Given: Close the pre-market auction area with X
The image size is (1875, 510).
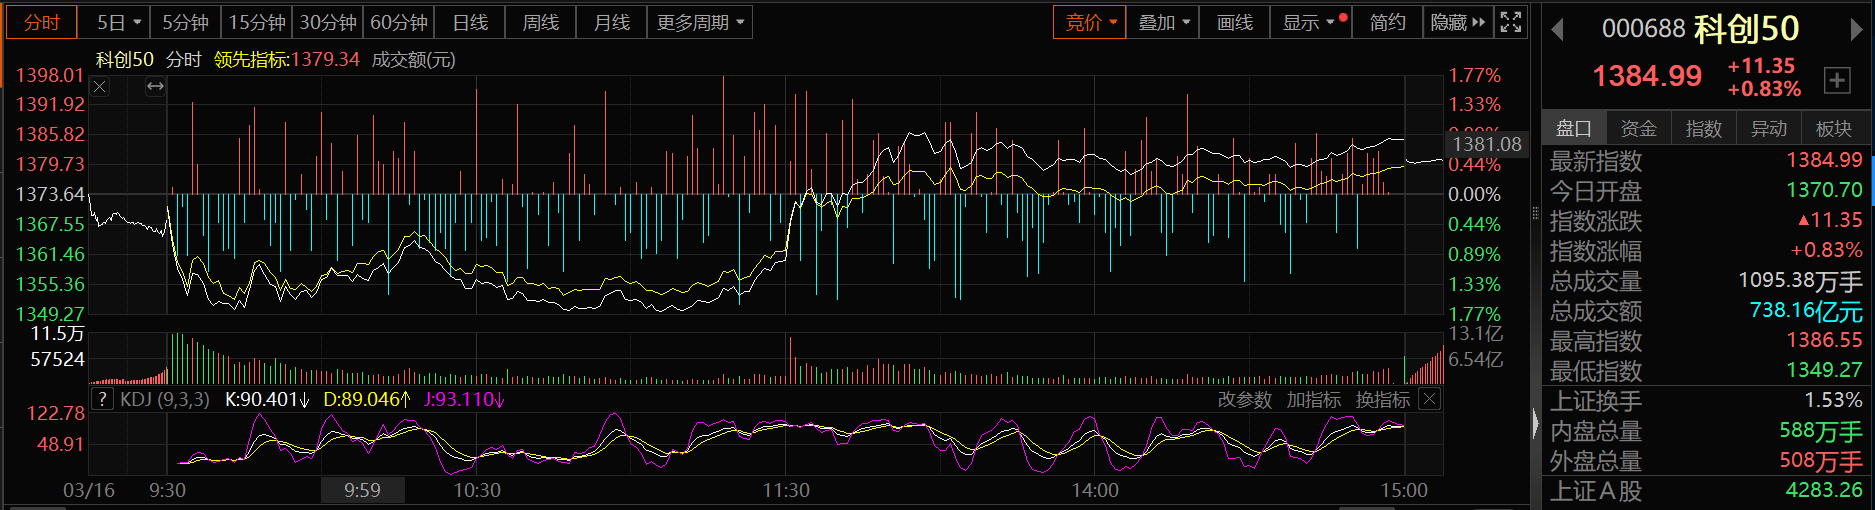Looking at the screenshot, I should point(100,87).
